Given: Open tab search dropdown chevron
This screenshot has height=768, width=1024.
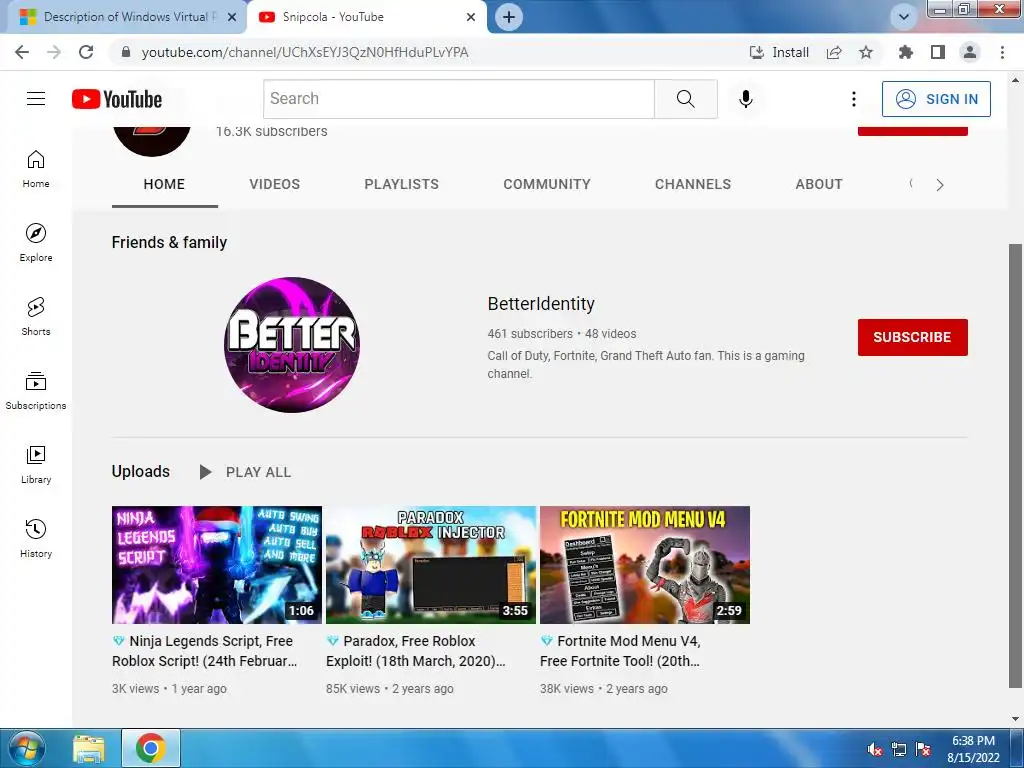Looking at the screenshot, I should (x=904, y=17).
